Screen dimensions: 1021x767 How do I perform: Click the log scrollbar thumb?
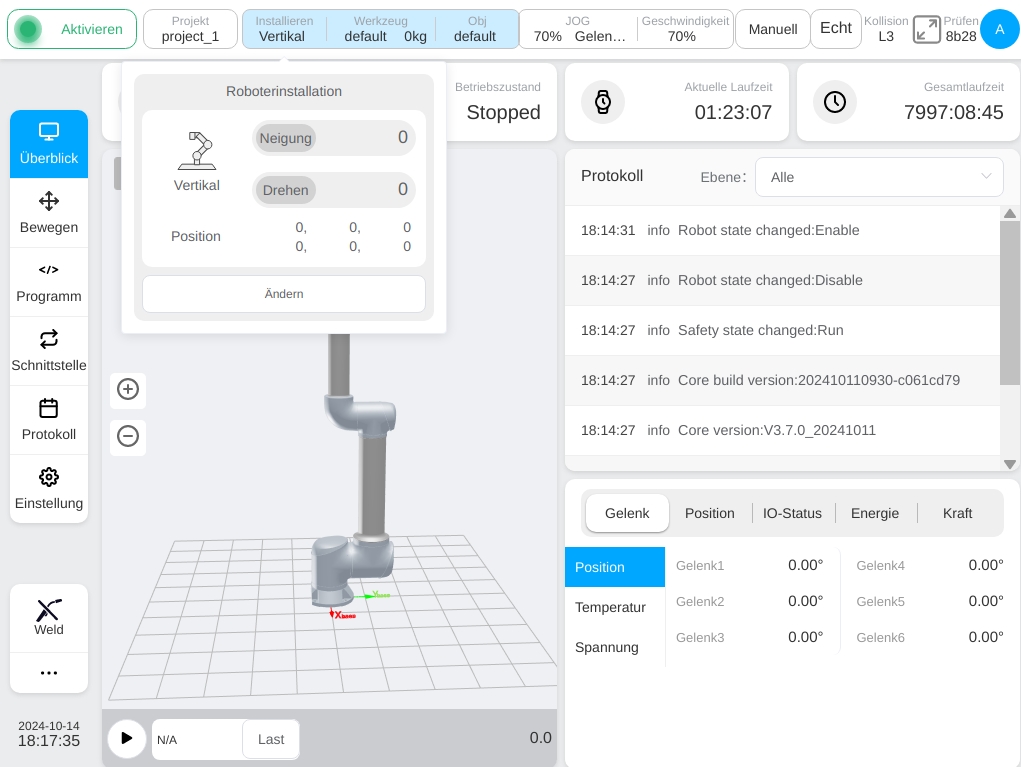(1010, 303)
